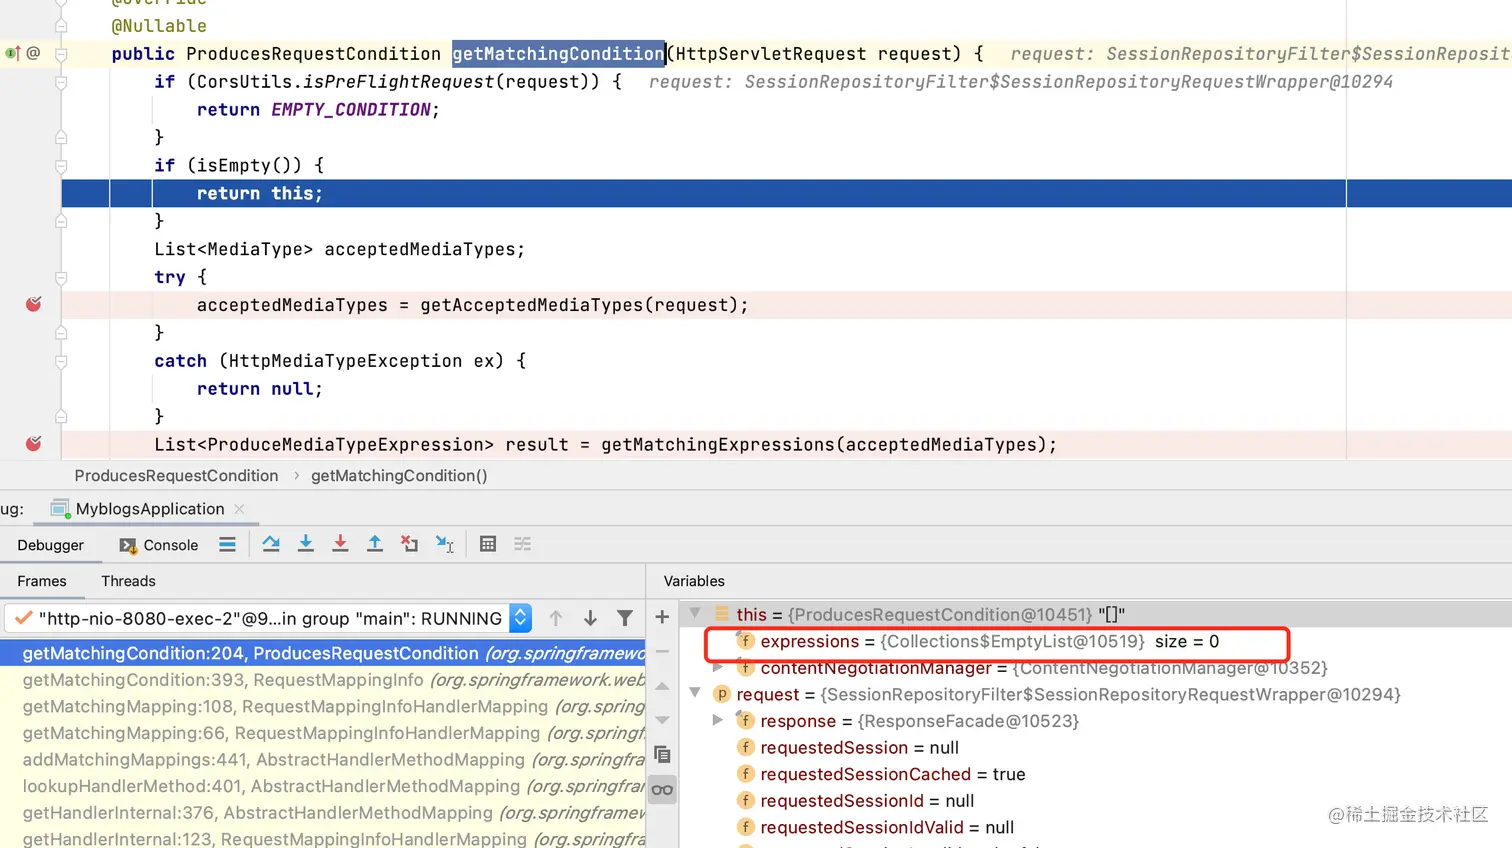Select frame getMatchingCondition:204, ProducesRequestCondition
Screen dimensions: 1512x848
click(323, 653)
